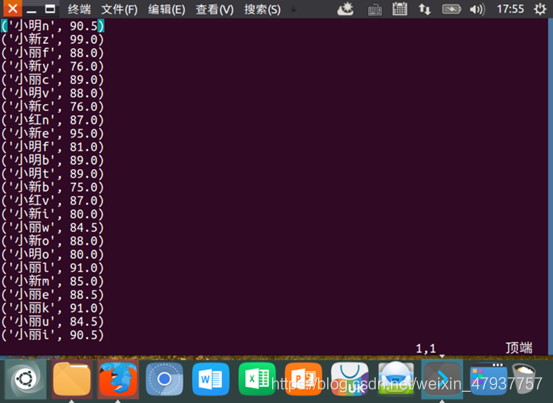The image size is (553, 403).
Task: Click the keyboard input method icon
Action: [x=375, y=10]
